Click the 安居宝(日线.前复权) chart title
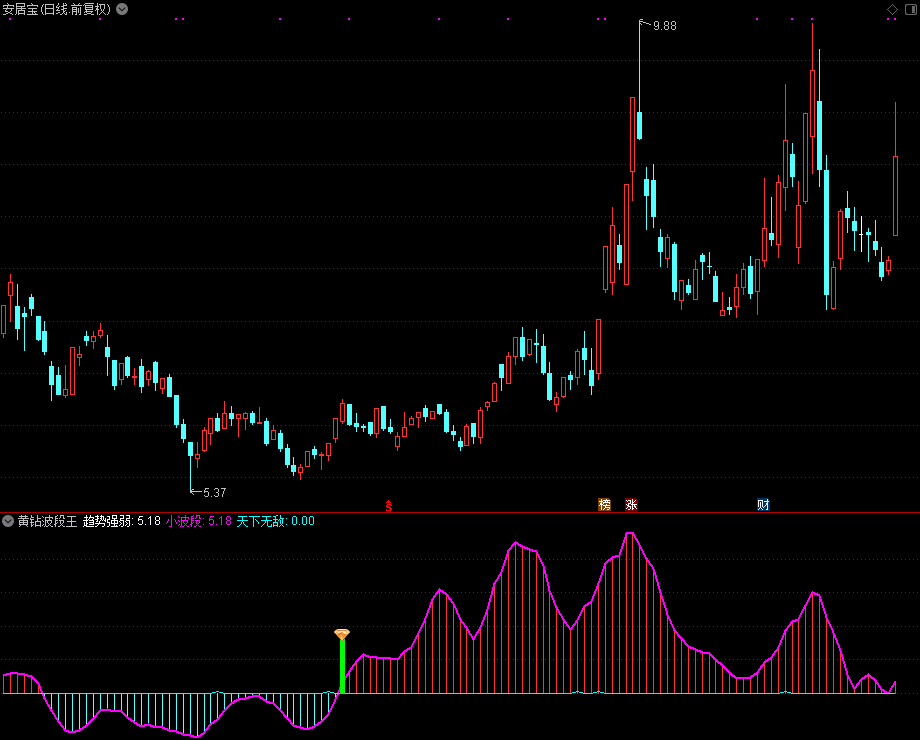 click(x=56, y=9)
